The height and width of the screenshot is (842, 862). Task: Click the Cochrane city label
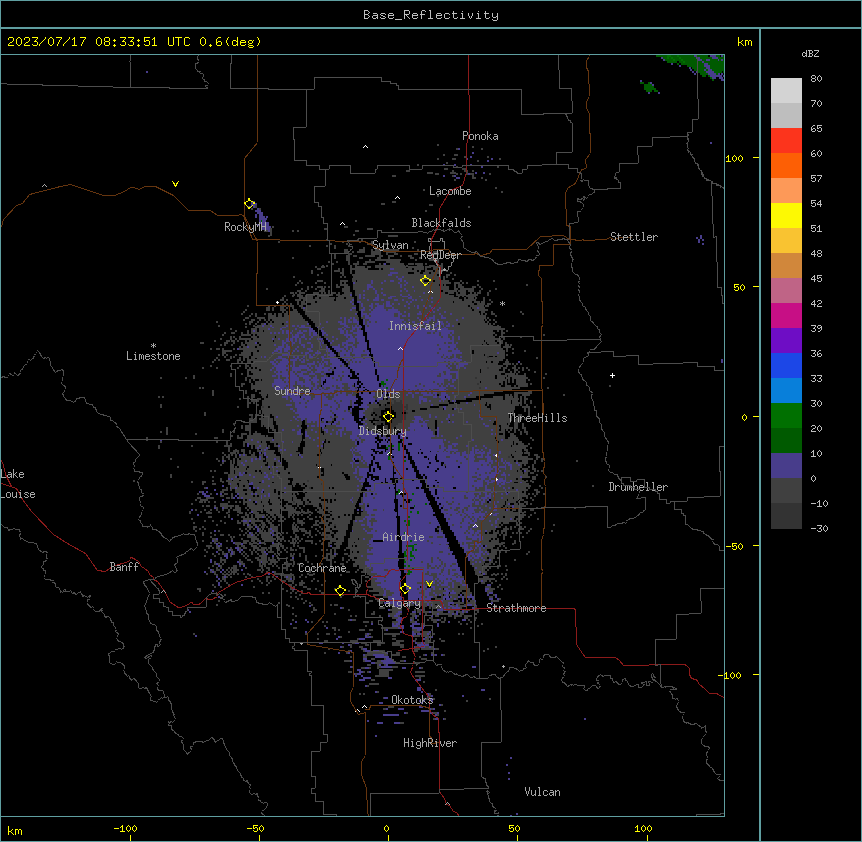point(322,568)
